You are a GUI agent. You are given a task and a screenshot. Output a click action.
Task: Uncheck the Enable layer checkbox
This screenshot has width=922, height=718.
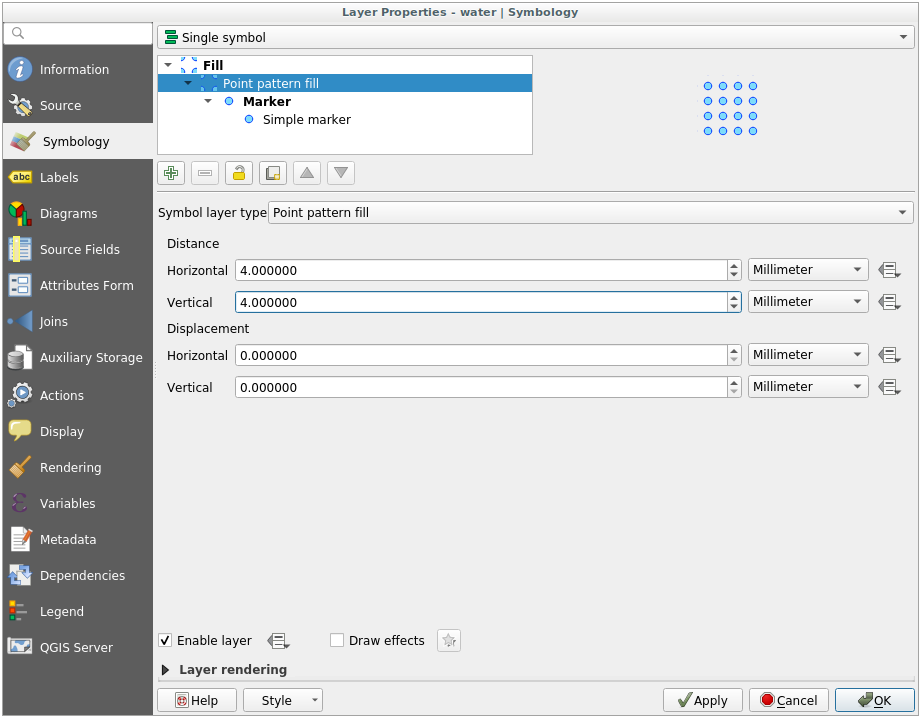pos(166,641)
